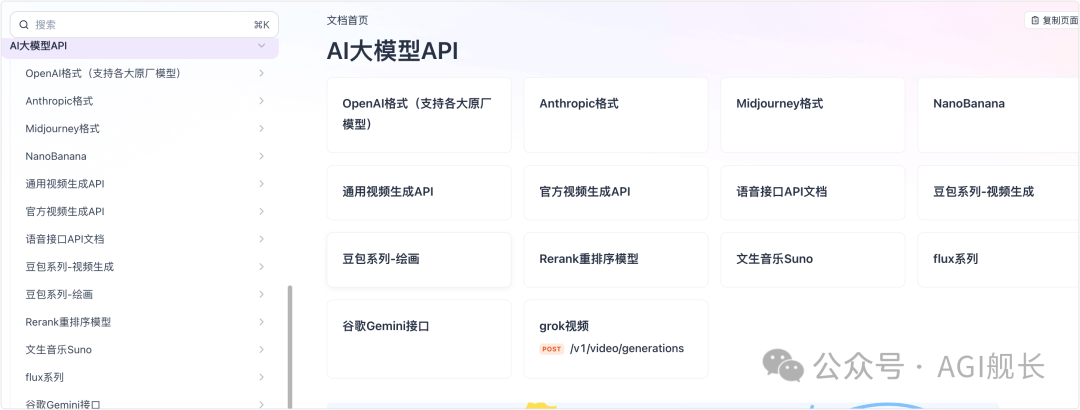Click the POST method badge
1080x410 pixels.
(x=552, y=349)
